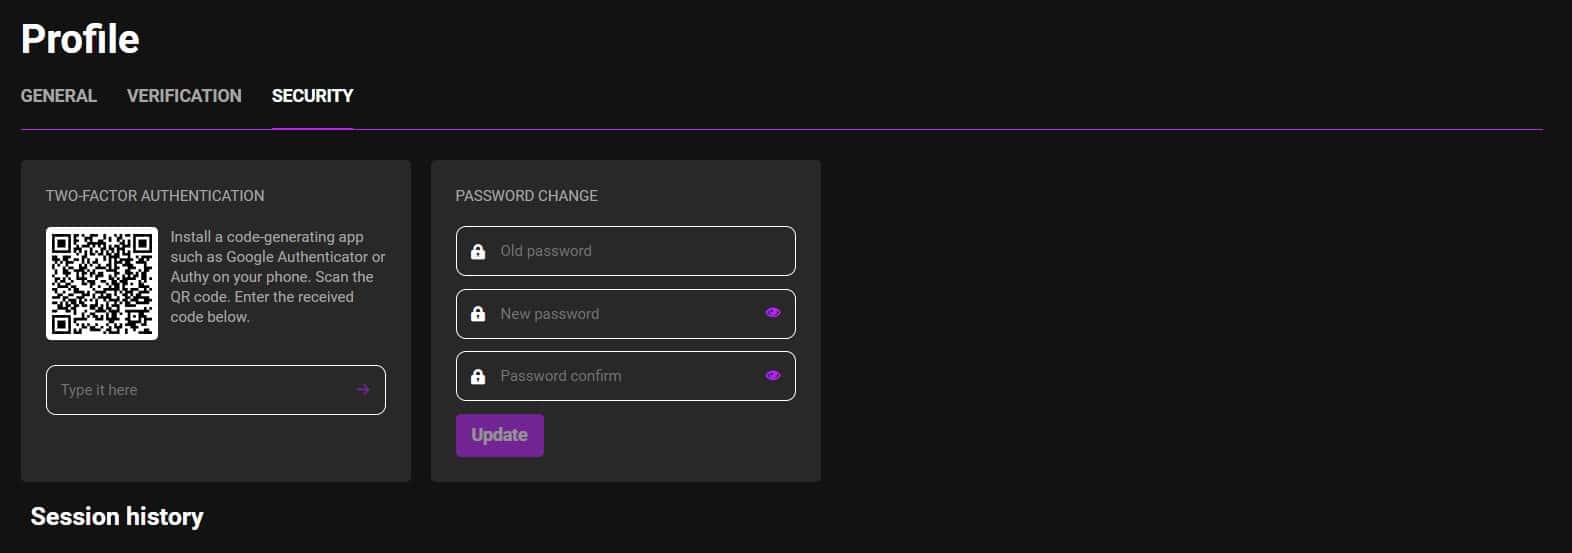Screen dimensions: 1572x553
Task: Click the Session history heading
Action: pos(117,517)
